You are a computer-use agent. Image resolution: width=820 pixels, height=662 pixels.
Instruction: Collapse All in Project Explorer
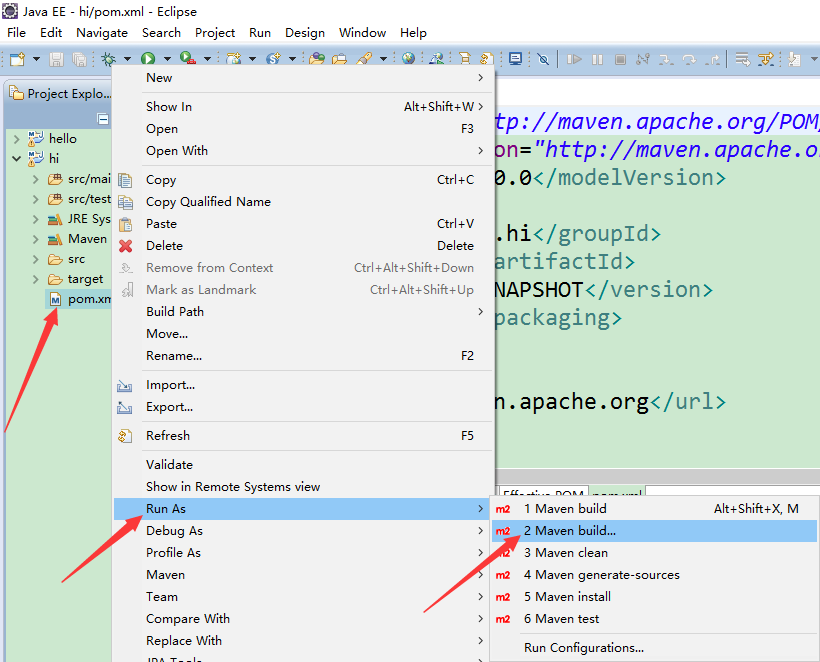[103, 119]
